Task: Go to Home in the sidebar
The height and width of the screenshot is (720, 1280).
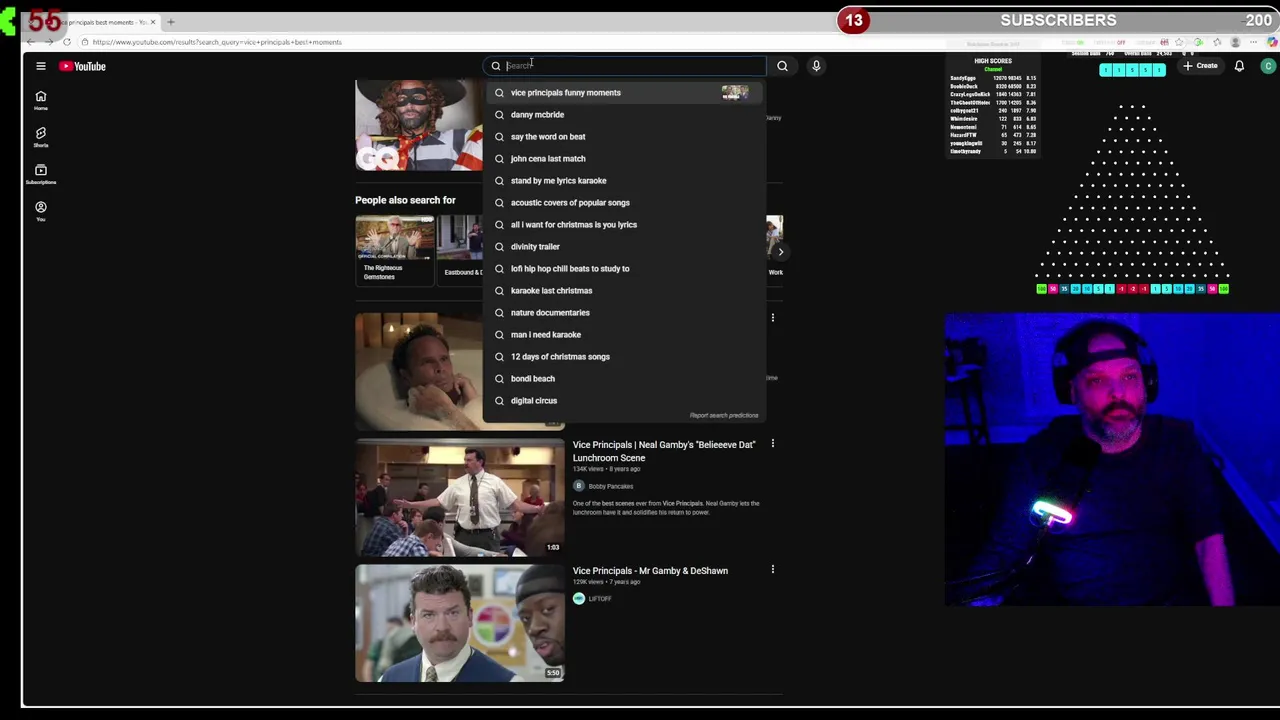Action: coord(41,100)
